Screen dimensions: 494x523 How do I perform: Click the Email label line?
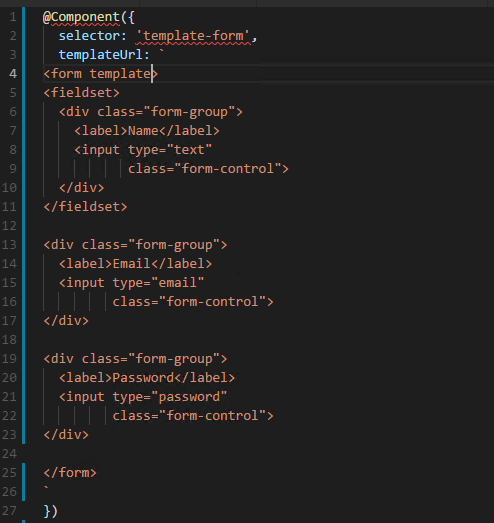(135, 264)
